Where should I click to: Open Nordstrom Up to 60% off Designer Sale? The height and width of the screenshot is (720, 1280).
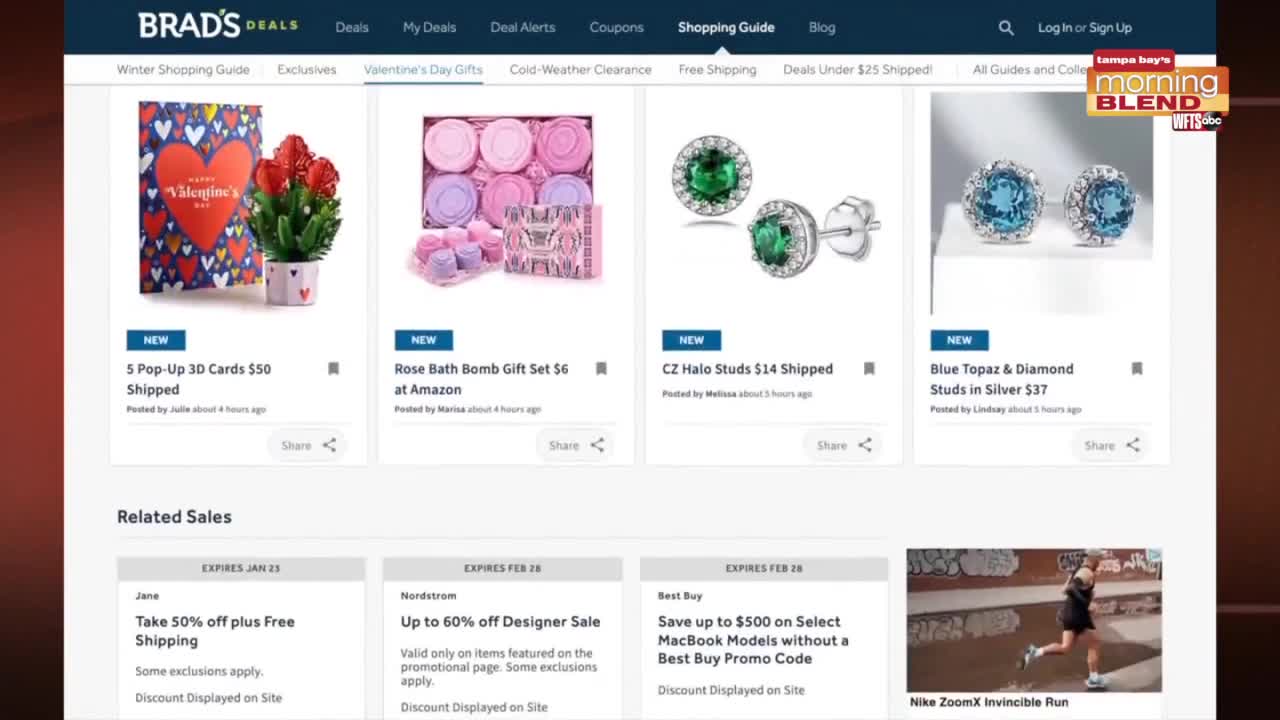coord(501,622)
